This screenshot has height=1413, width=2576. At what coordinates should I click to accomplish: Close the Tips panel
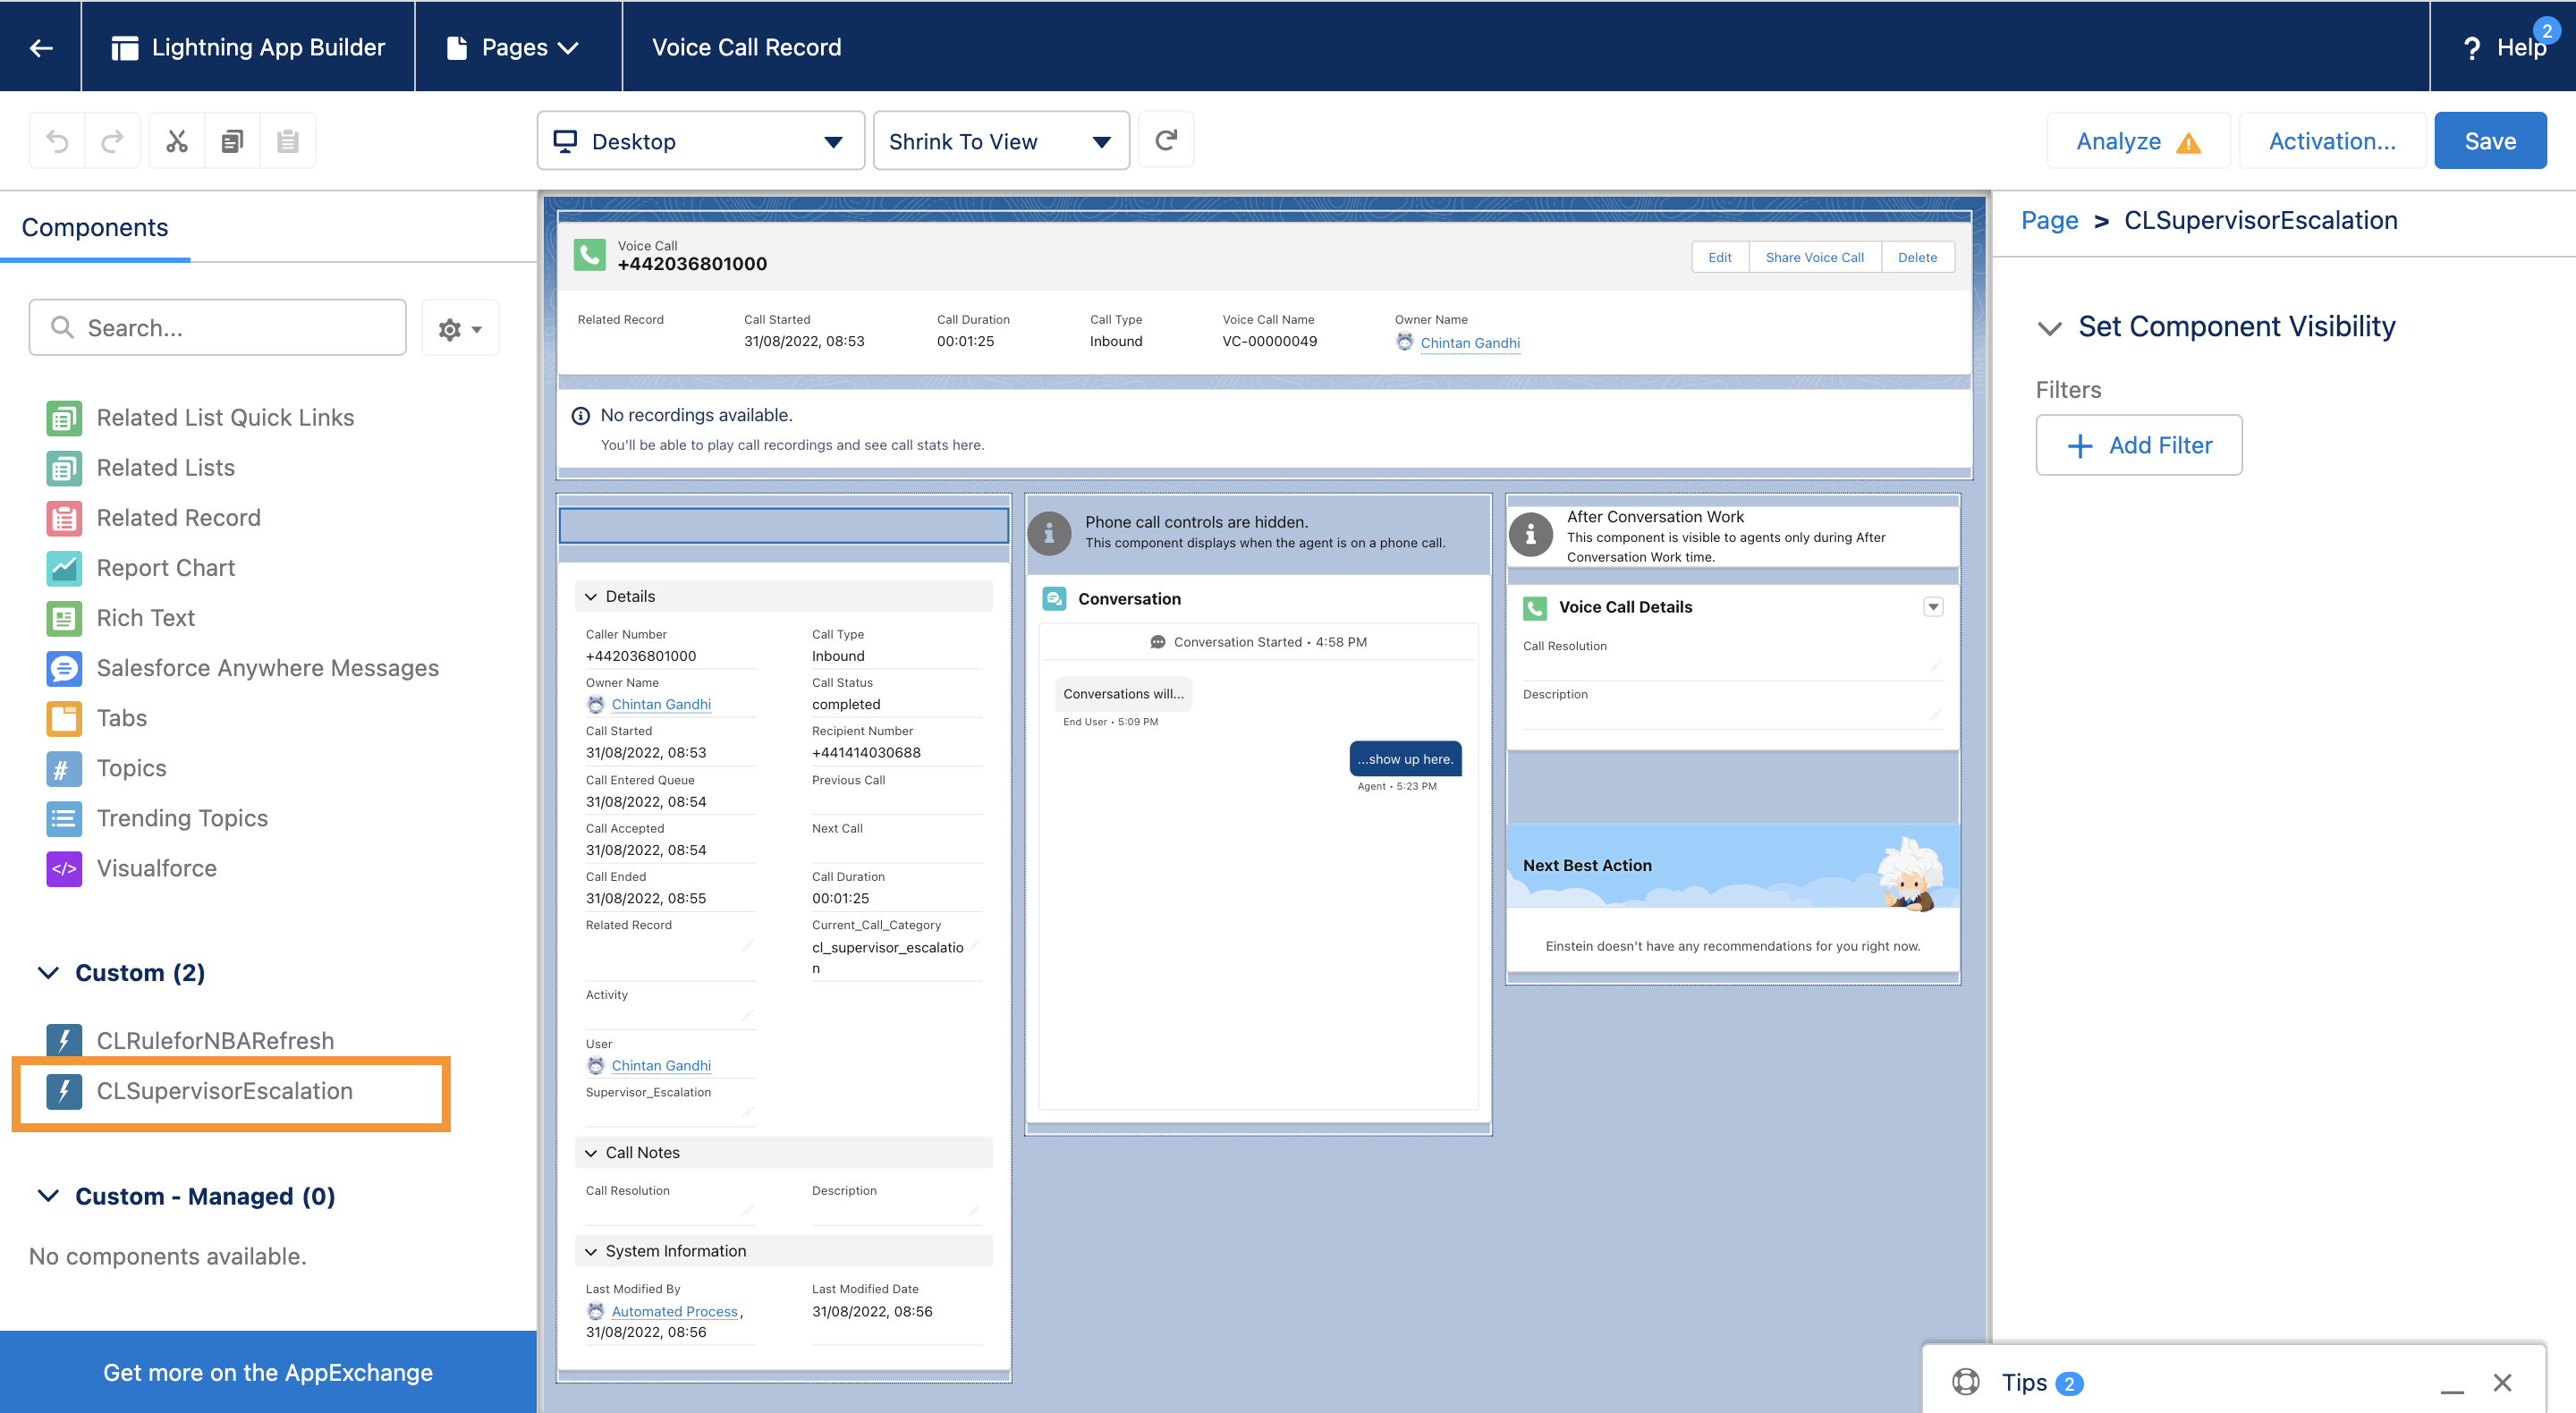click(2503, 1382)
